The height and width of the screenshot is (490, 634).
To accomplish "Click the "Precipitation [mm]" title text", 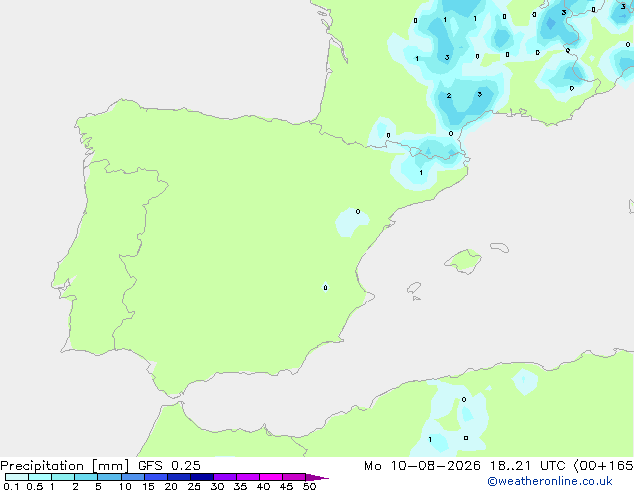I will [x=65, y=466].
